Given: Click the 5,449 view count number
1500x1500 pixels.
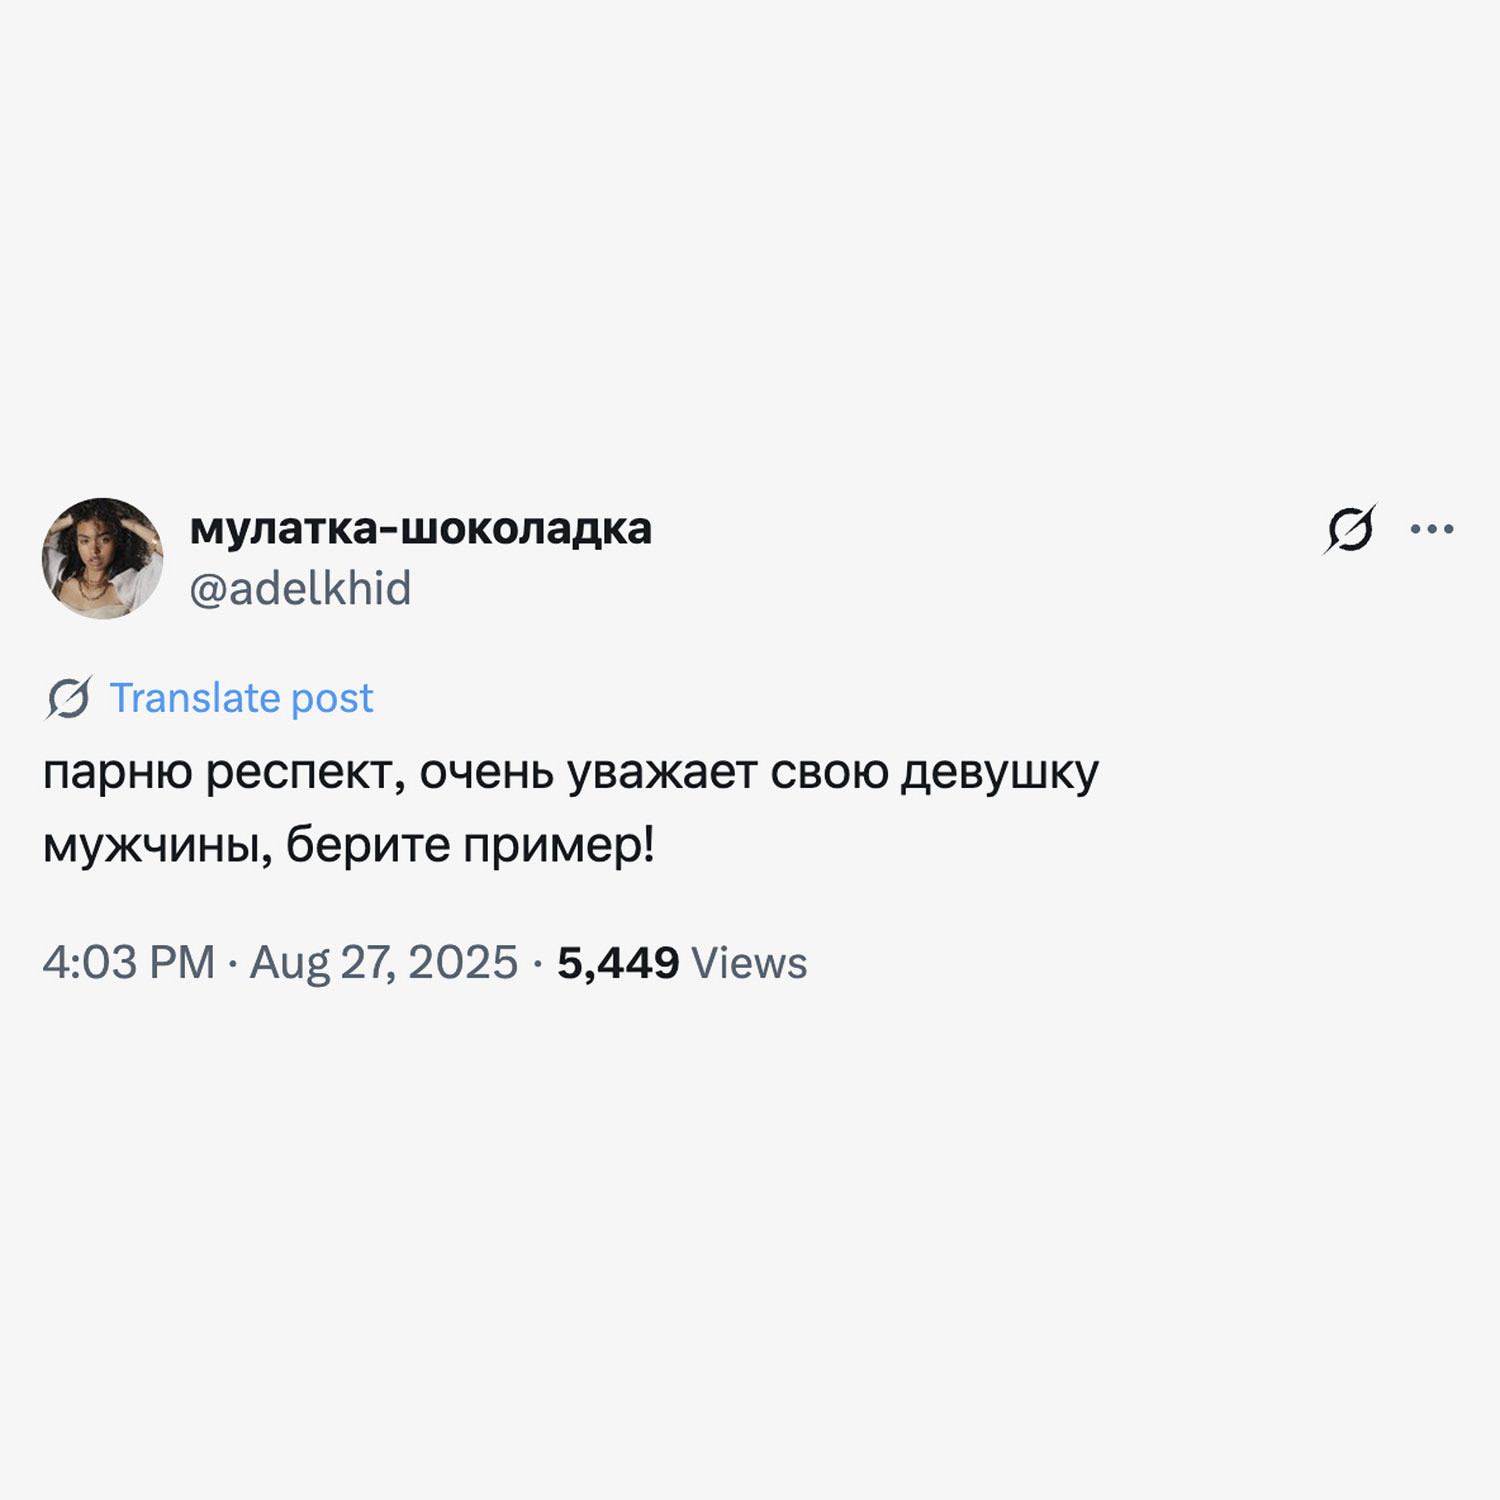Looking at the screenshot, I should [618, 963].
